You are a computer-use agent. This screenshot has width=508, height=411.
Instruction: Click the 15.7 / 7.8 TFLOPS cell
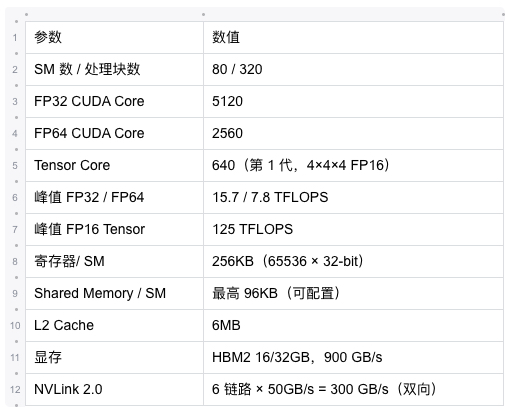point(353,197)
